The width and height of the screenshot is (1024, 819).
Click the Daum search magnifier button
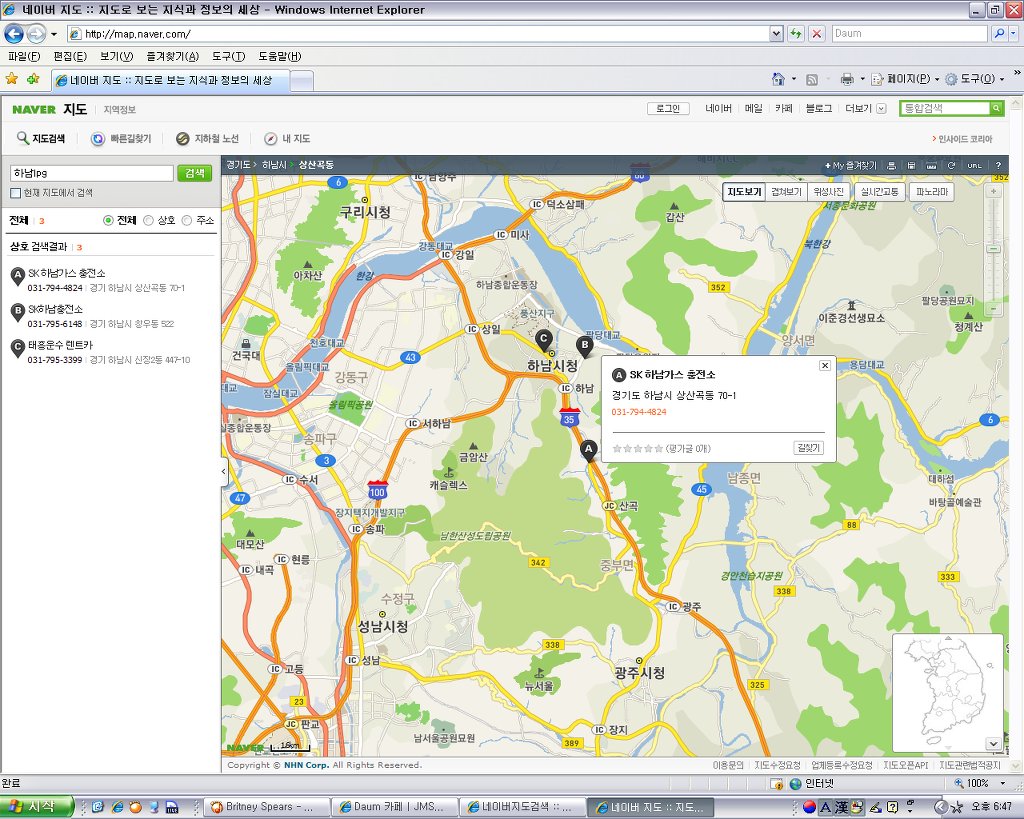click(999, 33)
